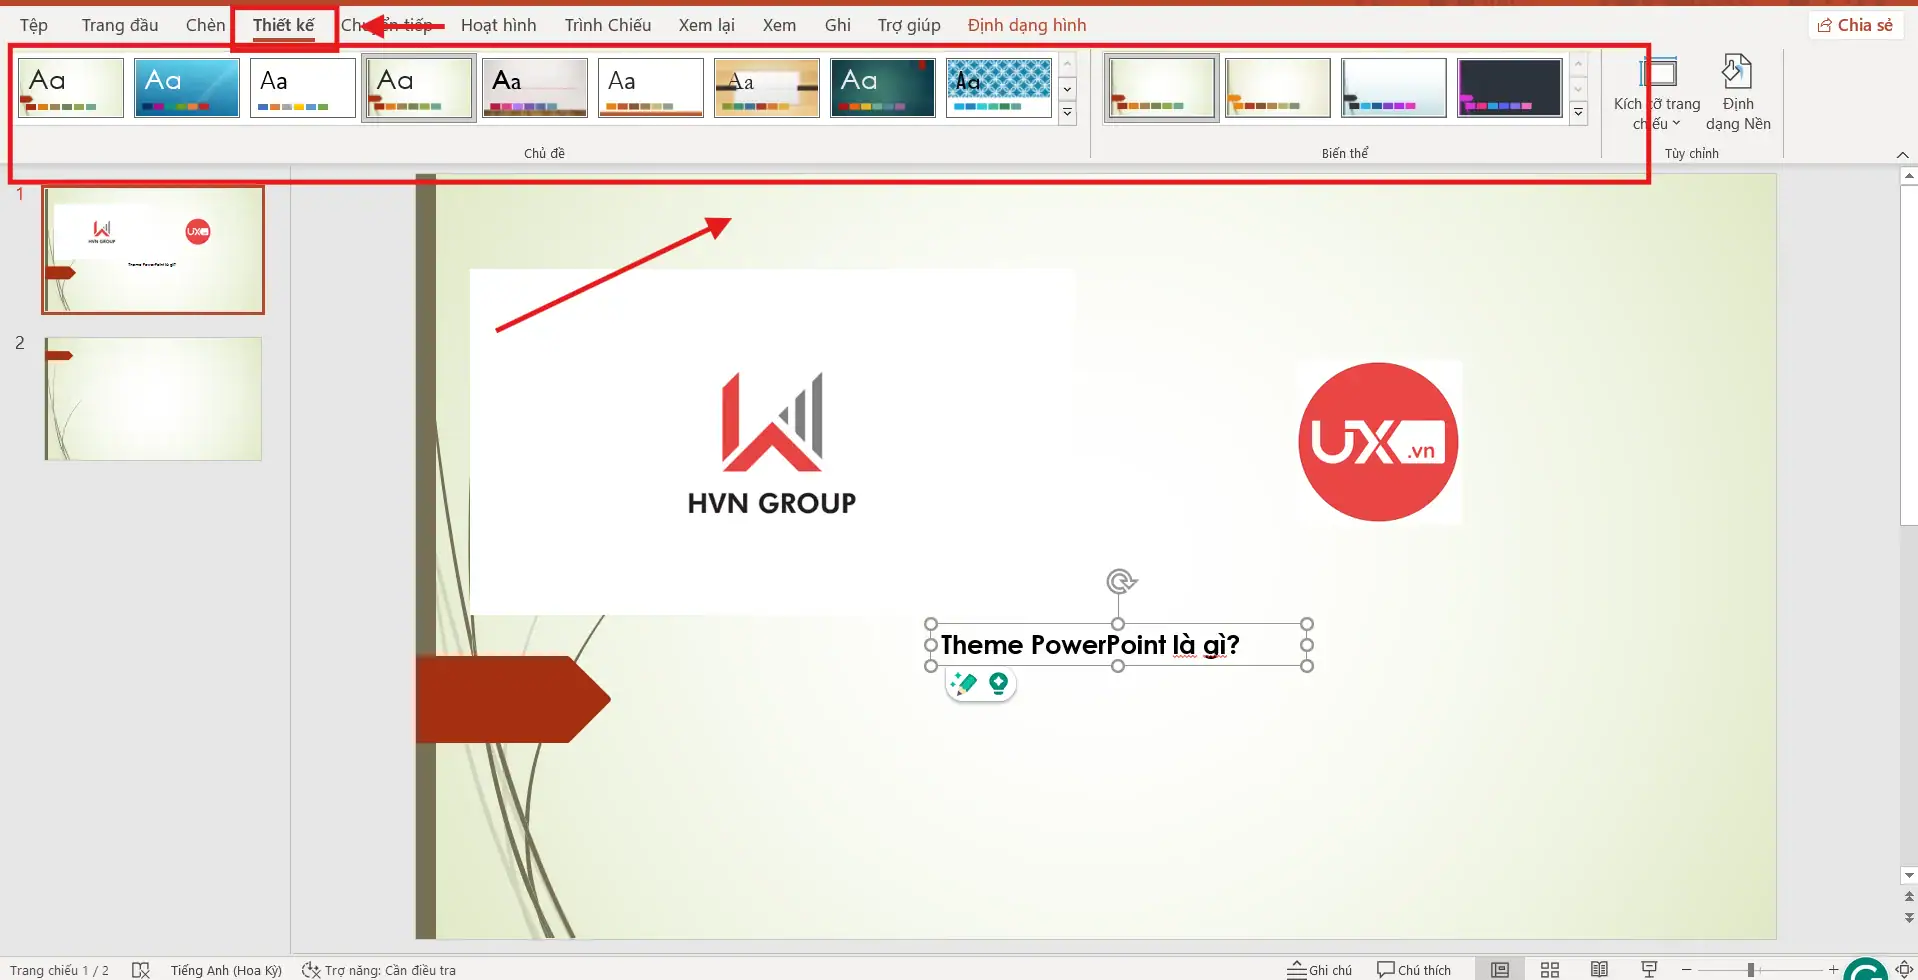Click the HVN GROUP logo image

pyautogui.click(x=772, y=444)
